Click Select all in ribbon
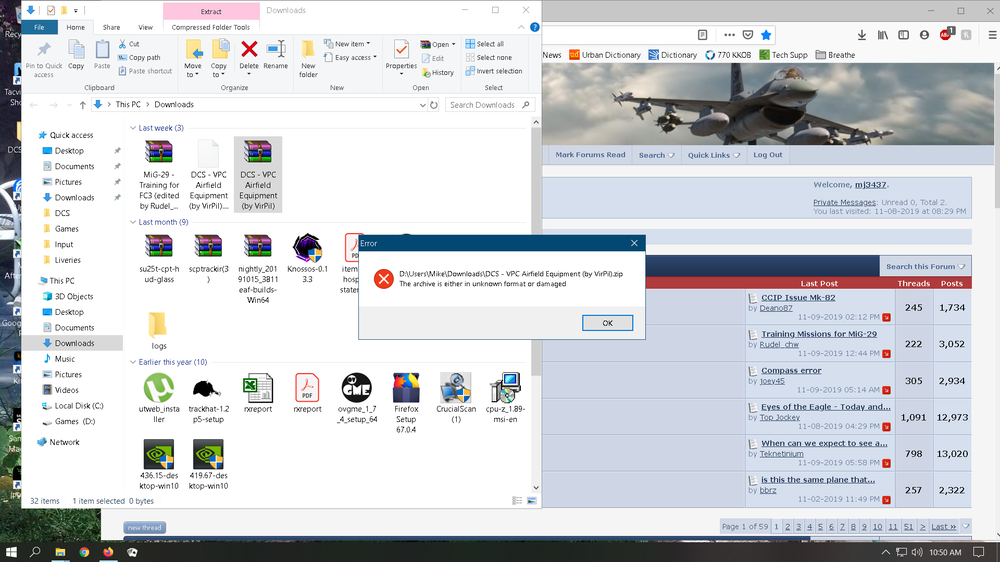Image resolution: width=1000 pixels, height=562 pixels. click(485, 44)
